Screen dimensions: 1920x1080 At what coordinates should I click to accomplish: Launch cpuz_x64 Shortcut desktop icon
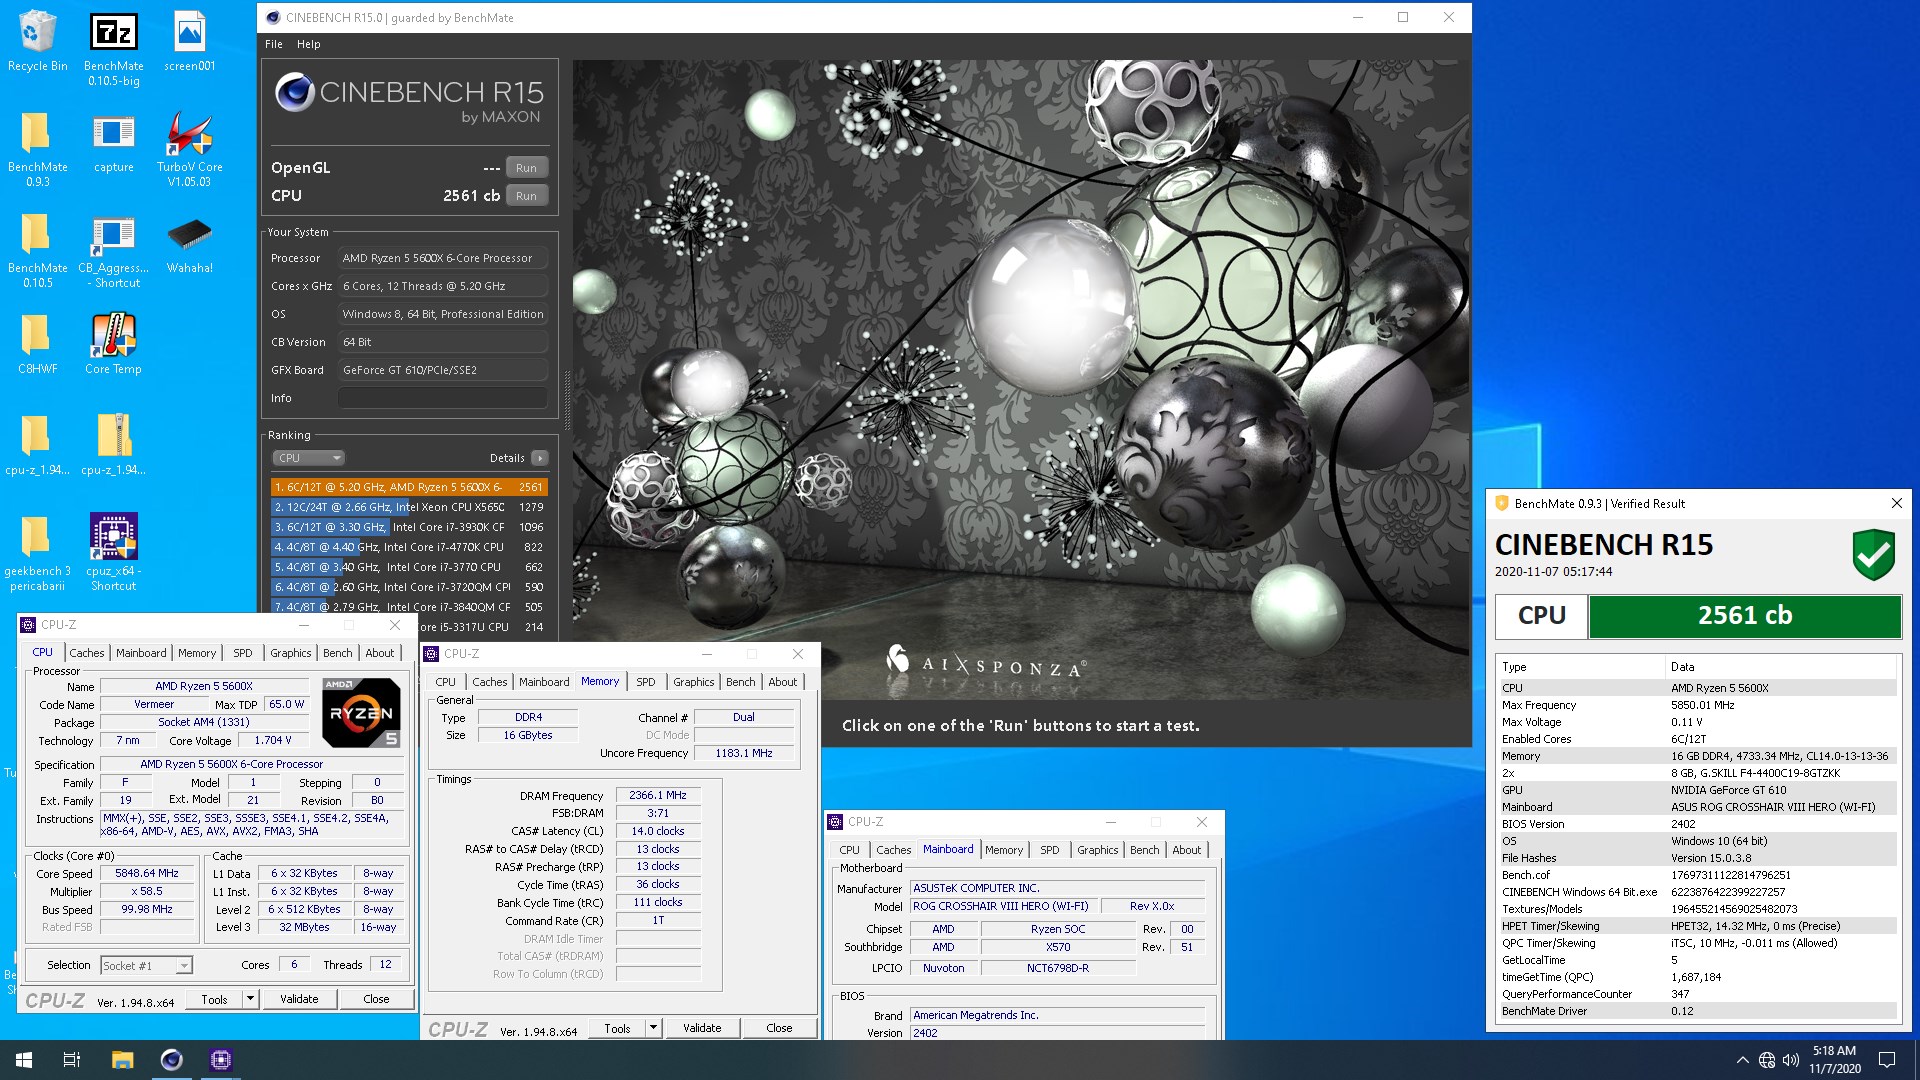click(x=113, y=553)
